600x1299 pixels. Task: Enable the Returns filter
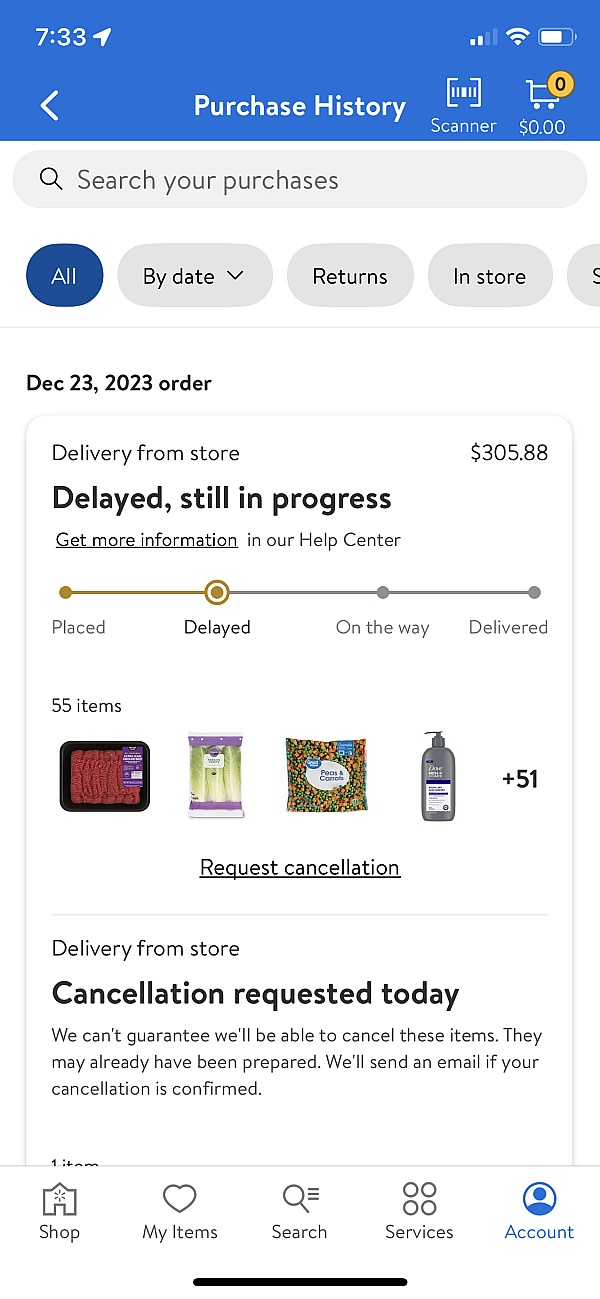click(350, 275)
